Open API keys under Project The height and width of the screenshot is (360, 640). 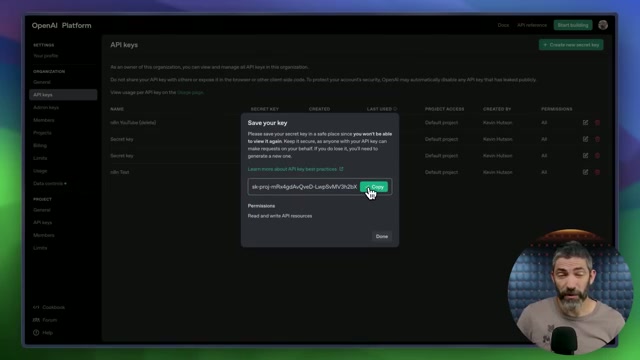click(42, 222)
